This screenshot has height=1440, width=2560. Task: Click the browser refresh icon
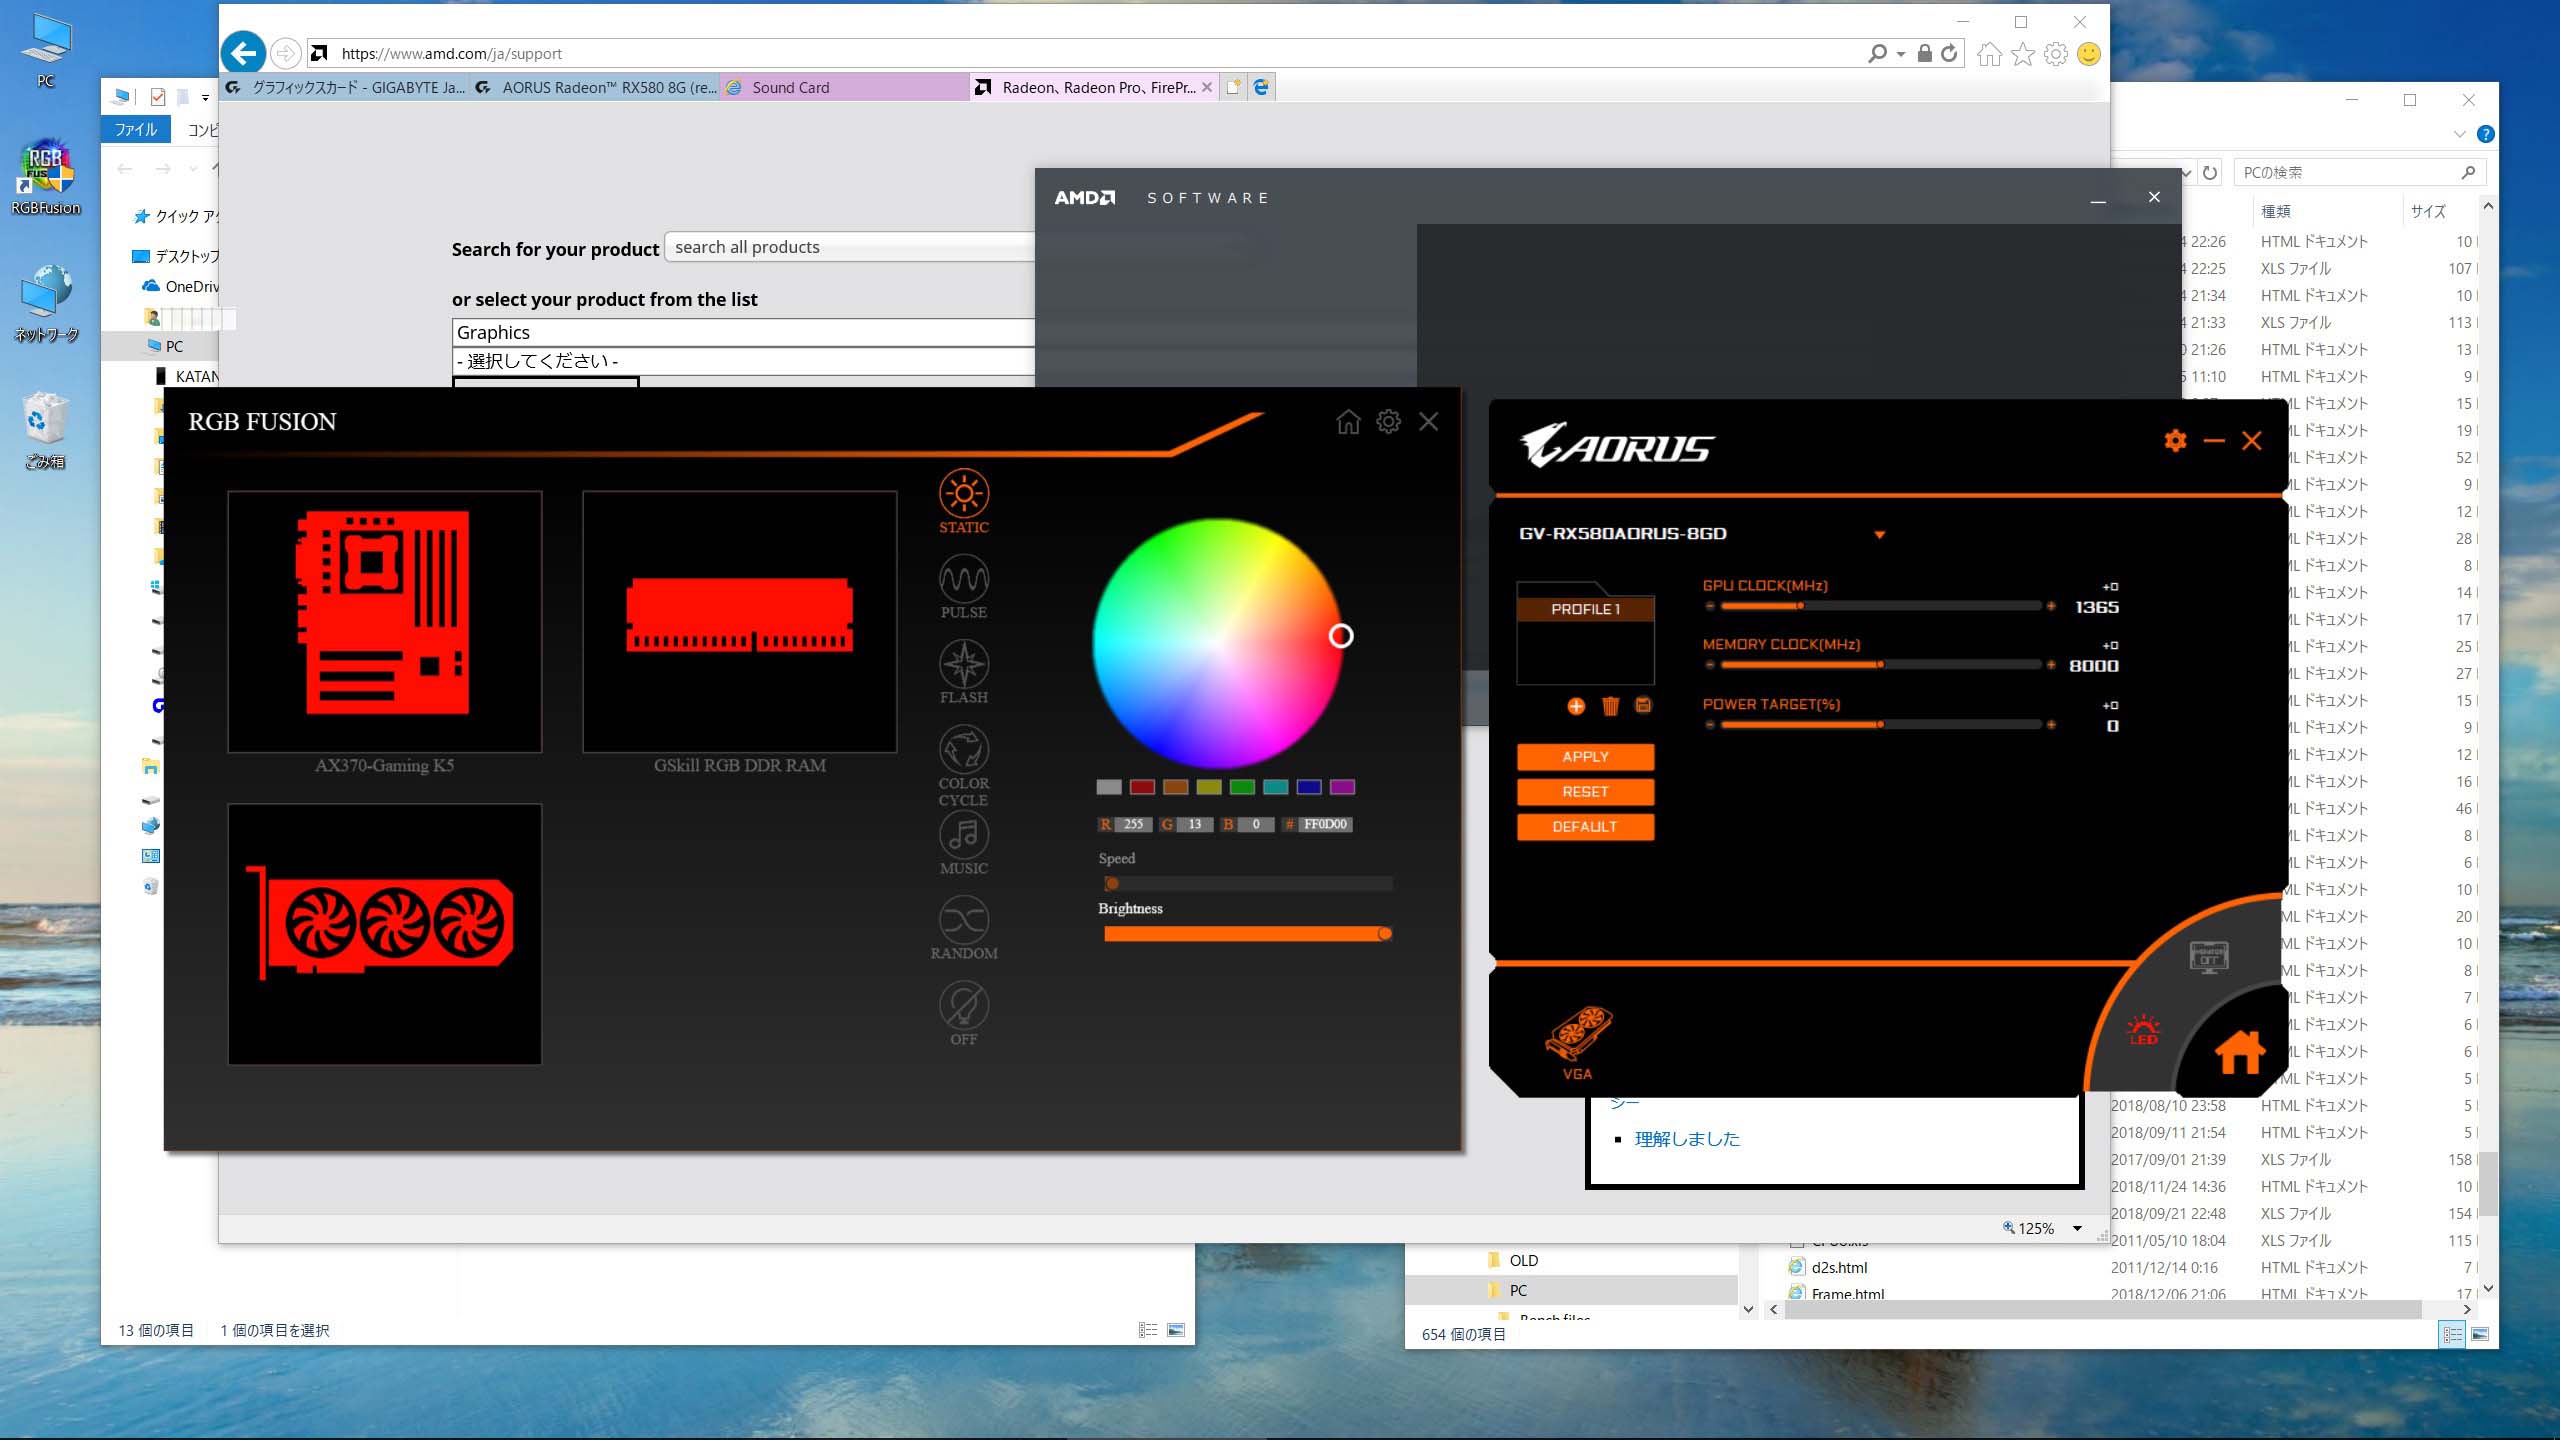1950,54
